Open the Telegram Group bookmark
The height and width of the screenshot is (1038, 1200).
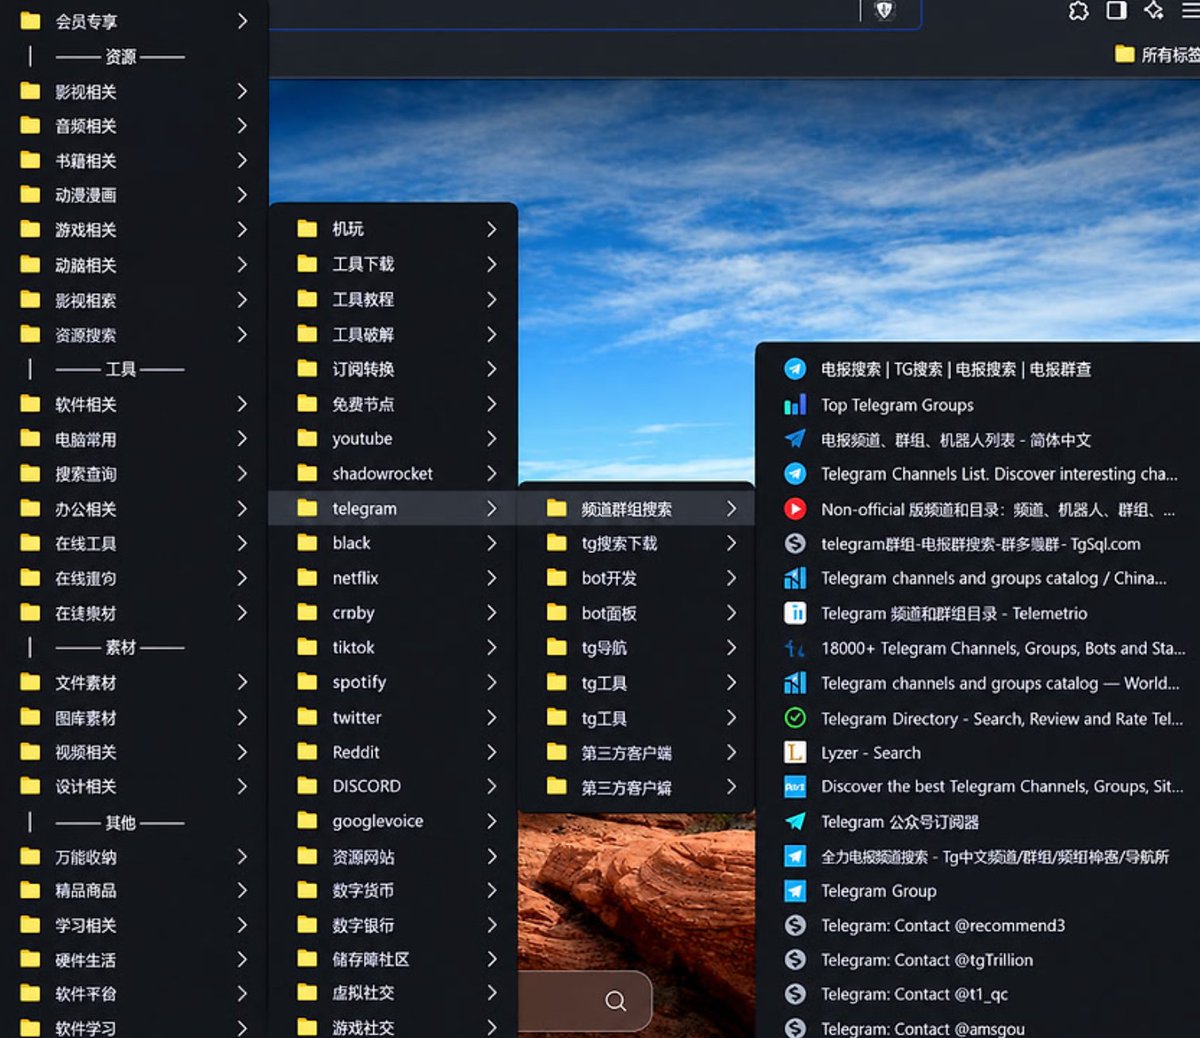pos(979,891)
